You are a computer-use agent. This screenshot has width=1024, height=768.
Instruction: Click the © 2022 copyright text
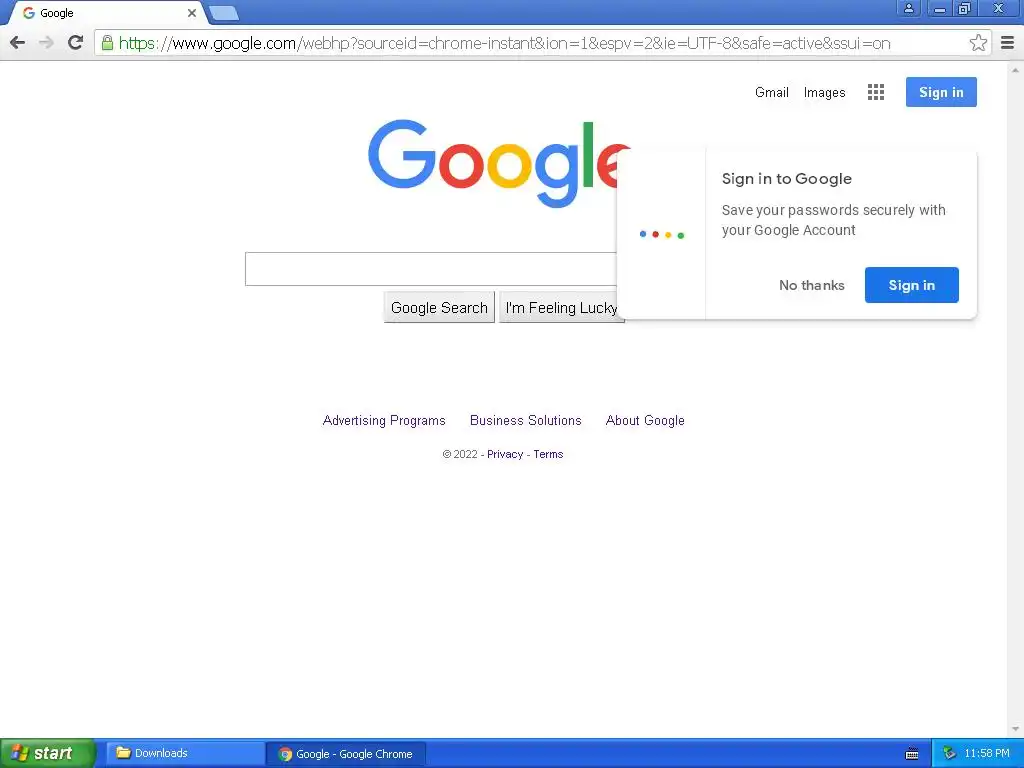point(460,454)
